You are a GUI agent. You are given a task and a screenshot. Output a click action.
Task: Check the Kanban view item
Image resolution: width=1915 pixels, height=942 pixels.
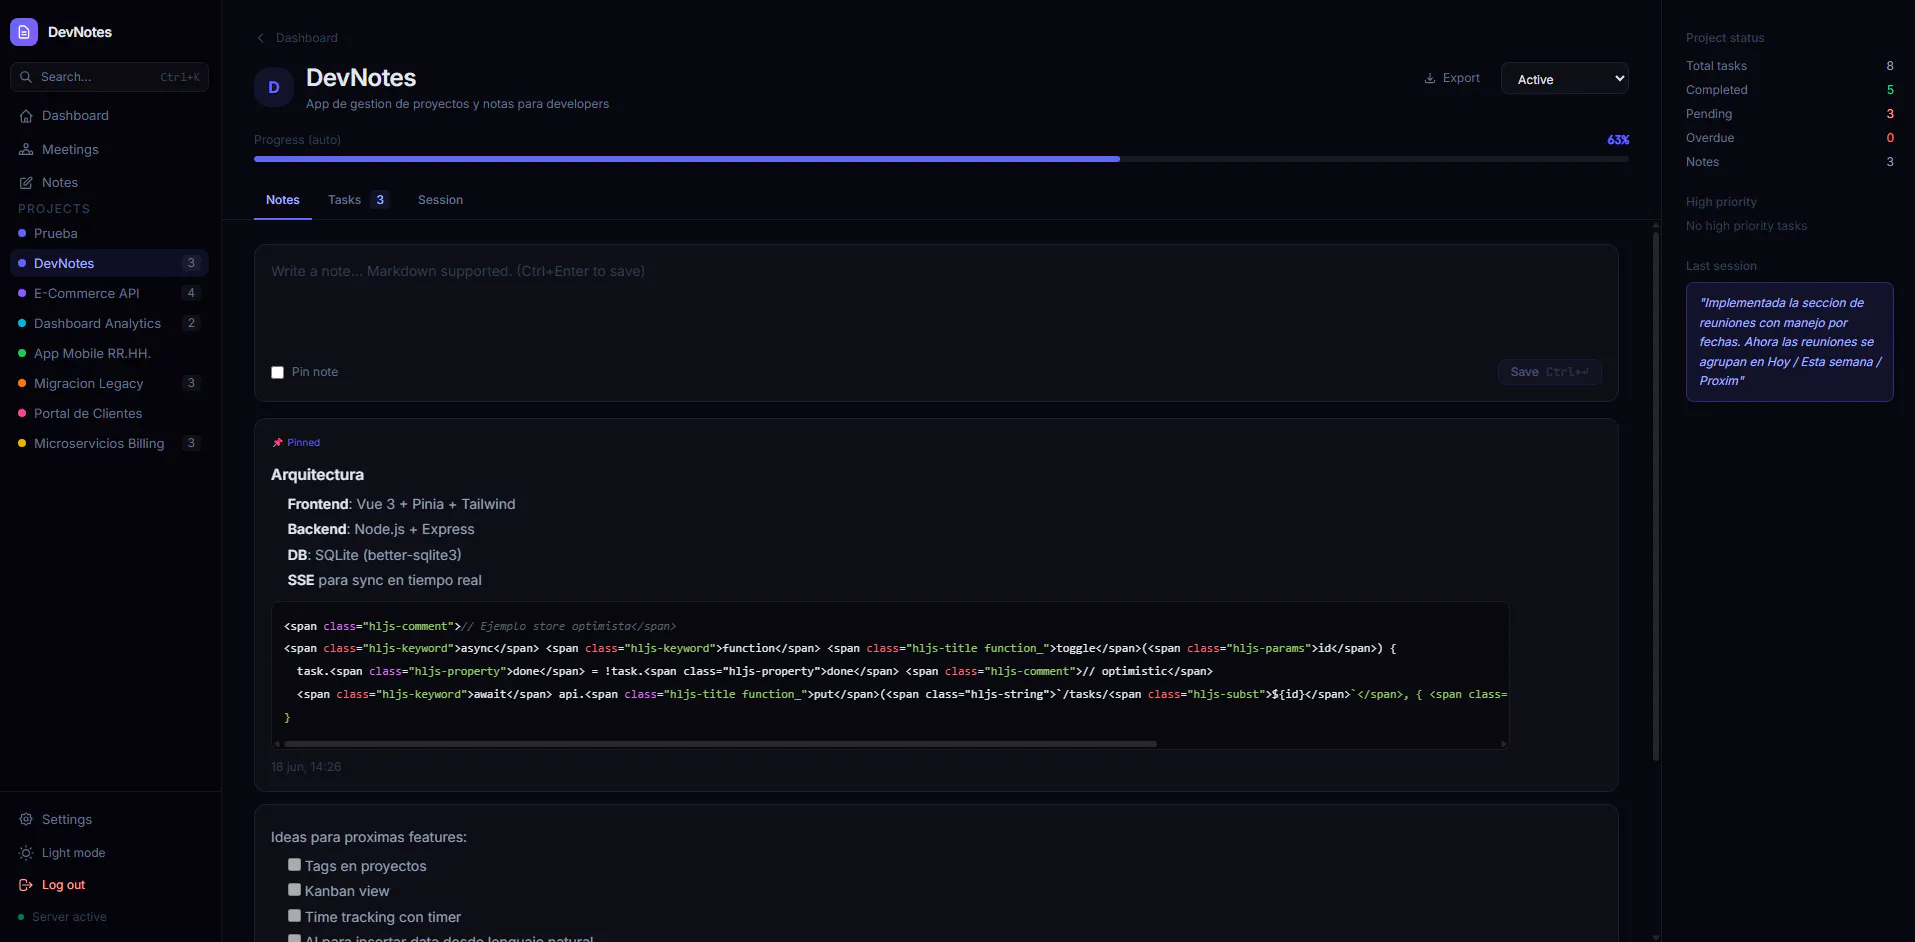coord(294,890)
